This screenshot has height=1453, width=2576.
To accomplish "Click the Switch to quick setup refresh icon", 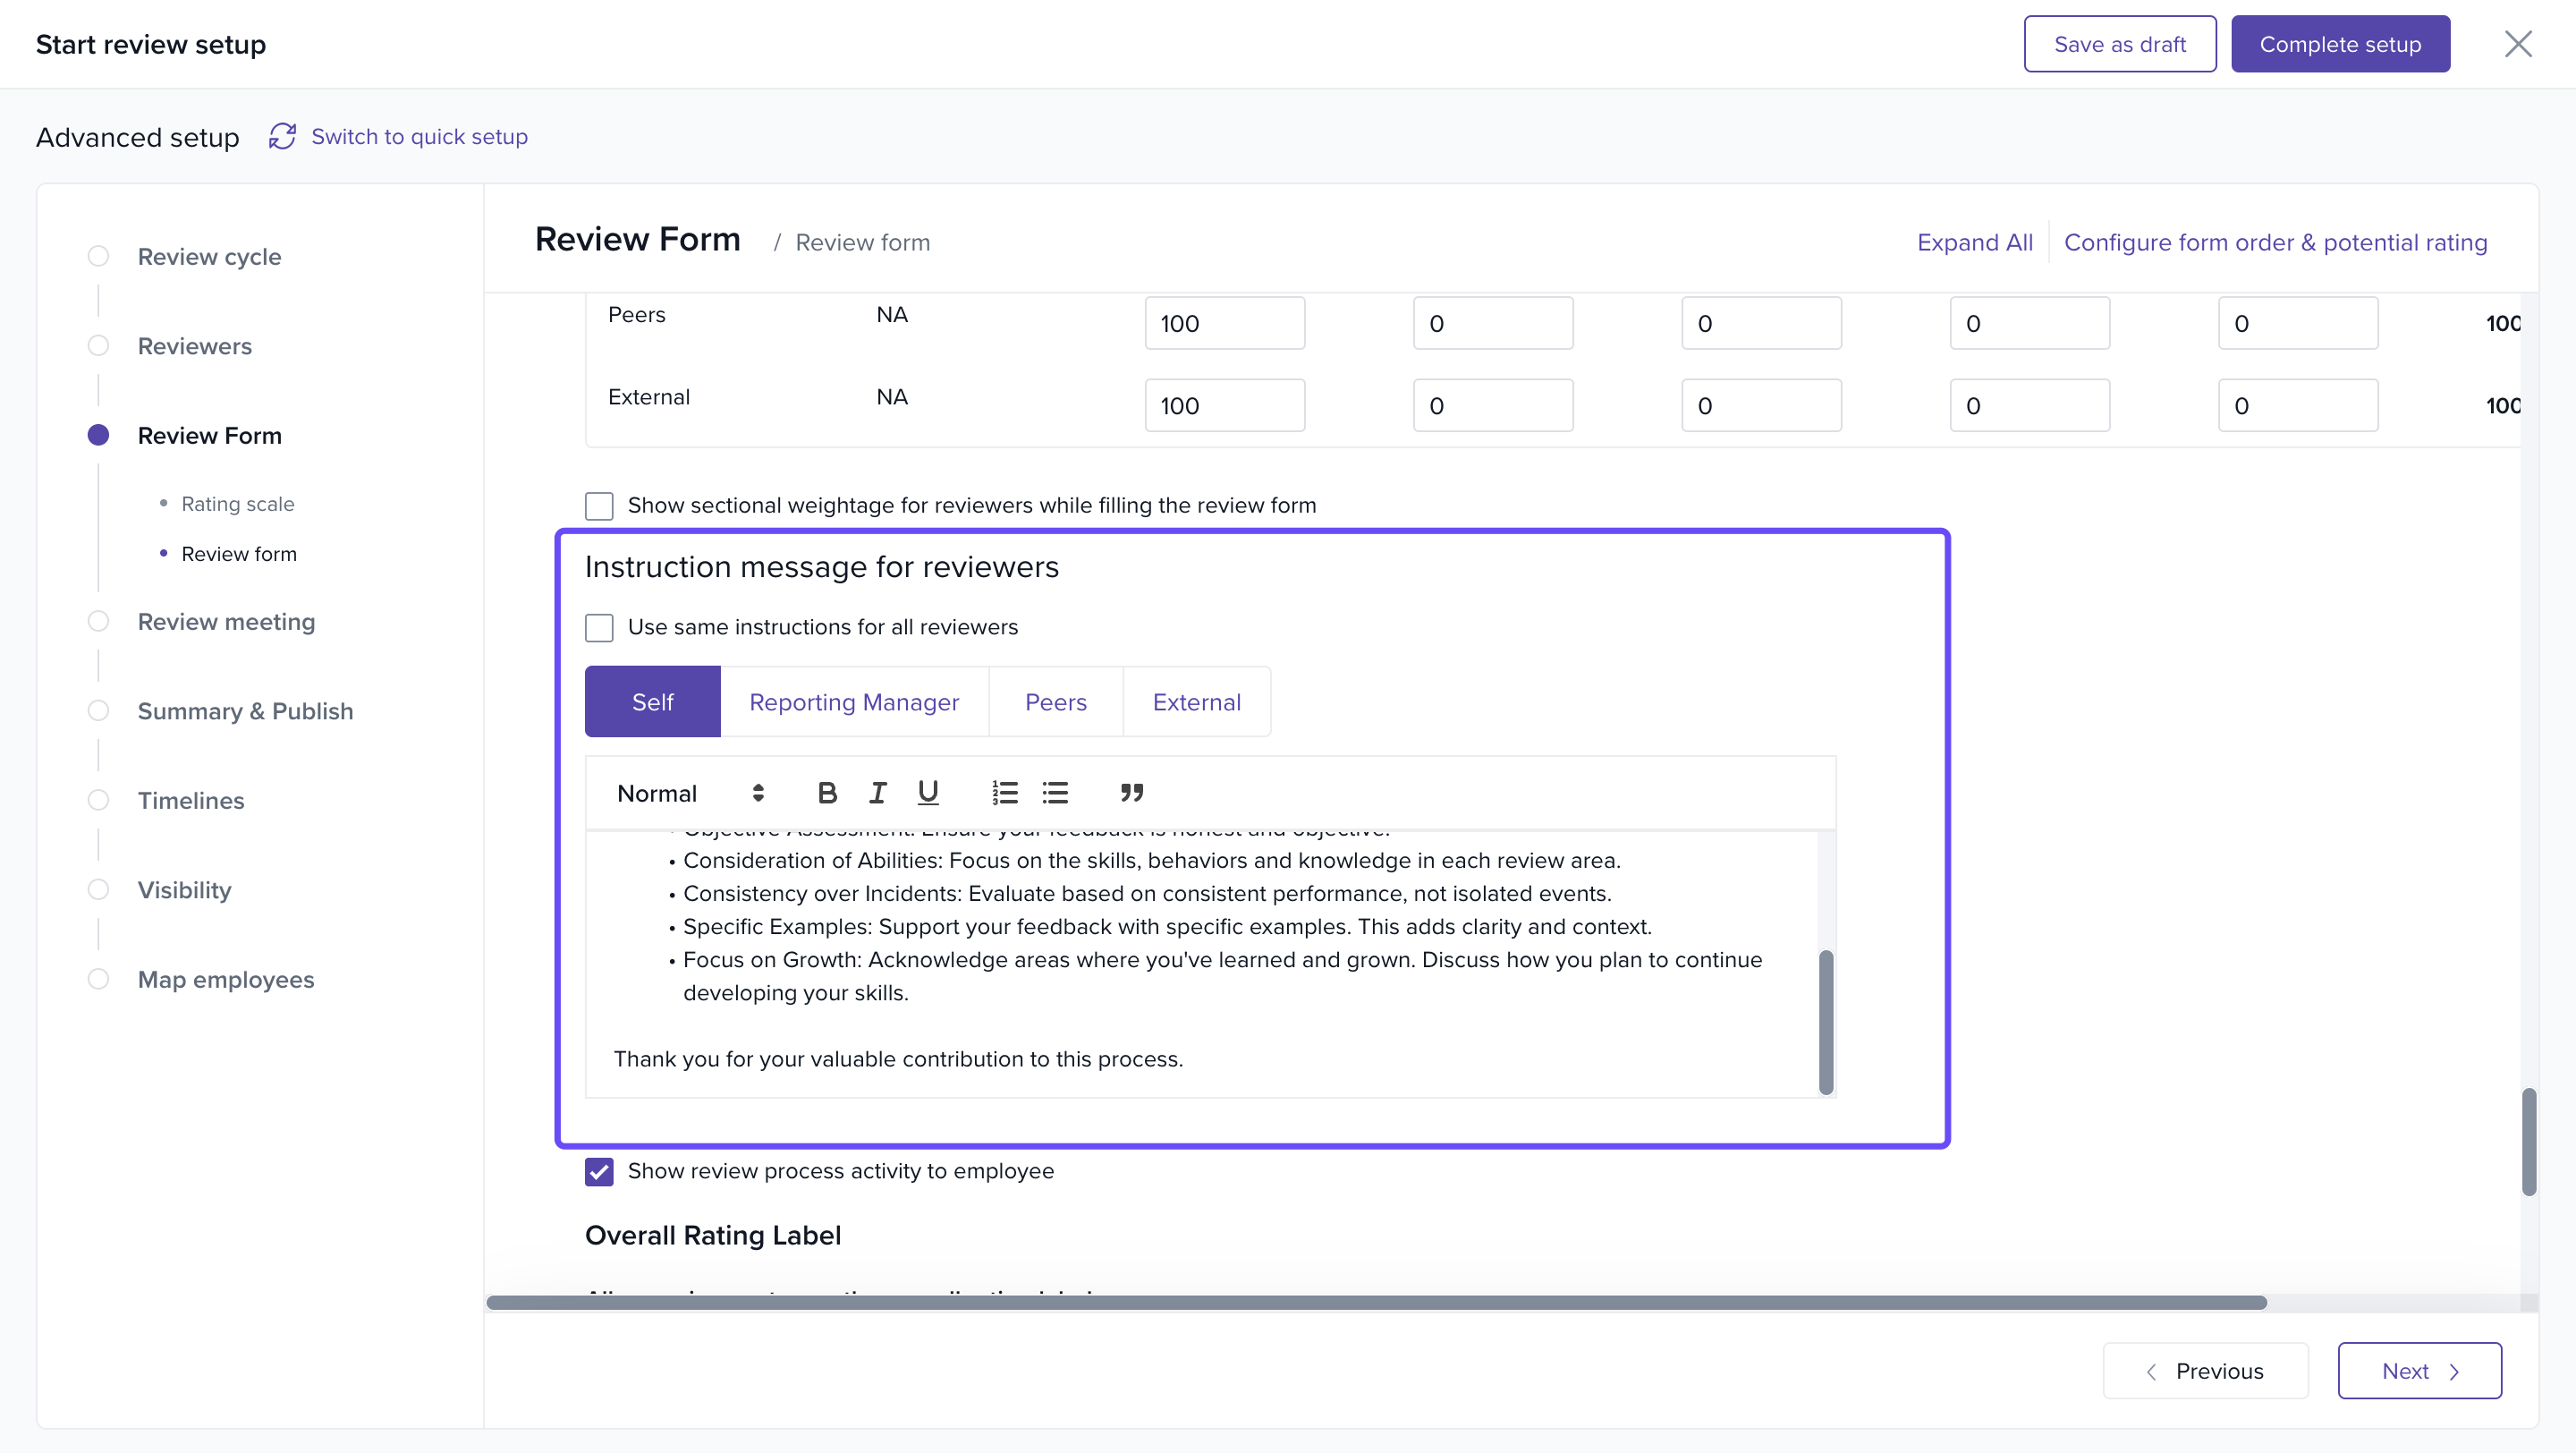I will pyautogui.click(x=282, y=136).
